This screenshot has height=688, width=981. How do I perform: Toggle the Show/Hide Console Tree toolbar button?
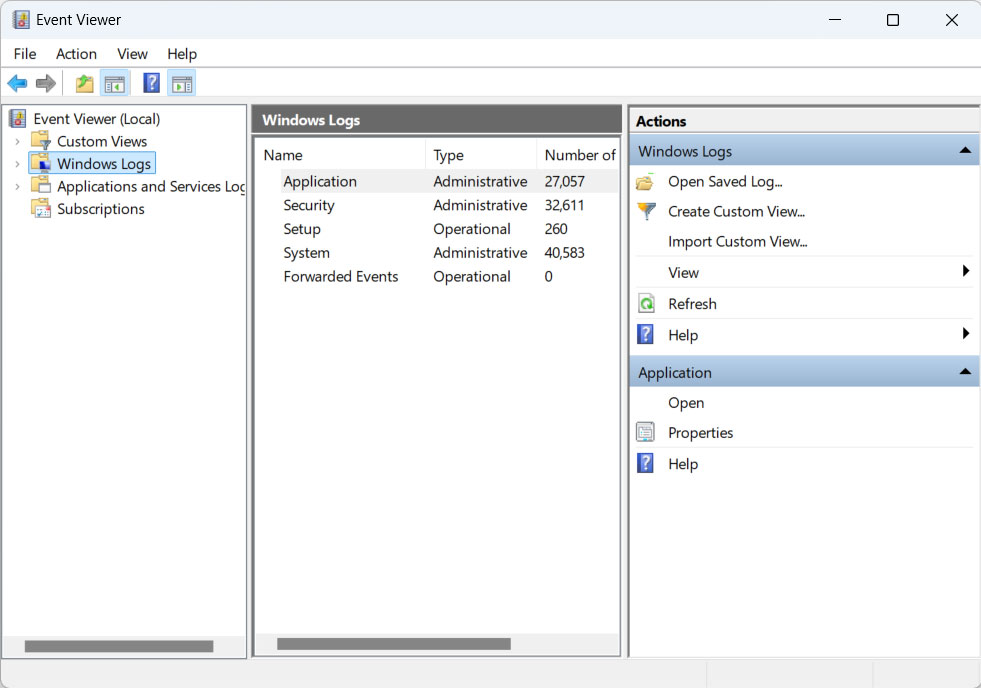pos(115,83)
